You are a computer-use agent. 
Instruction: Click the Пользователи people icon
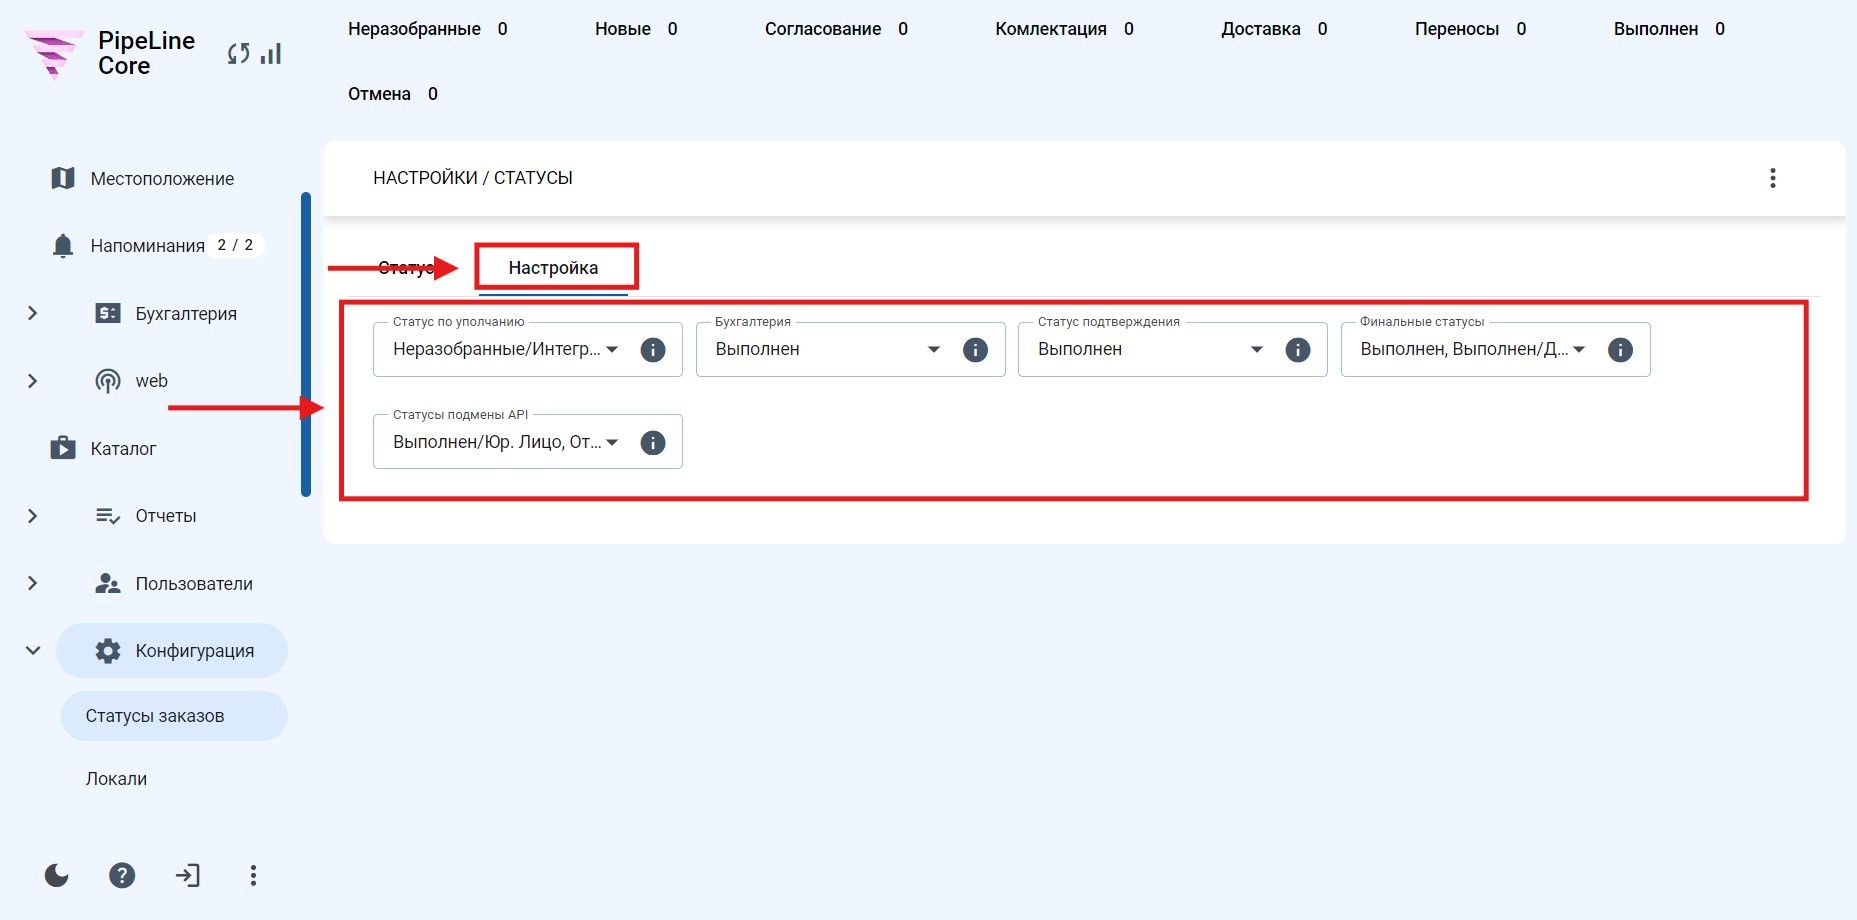(108, 583)
